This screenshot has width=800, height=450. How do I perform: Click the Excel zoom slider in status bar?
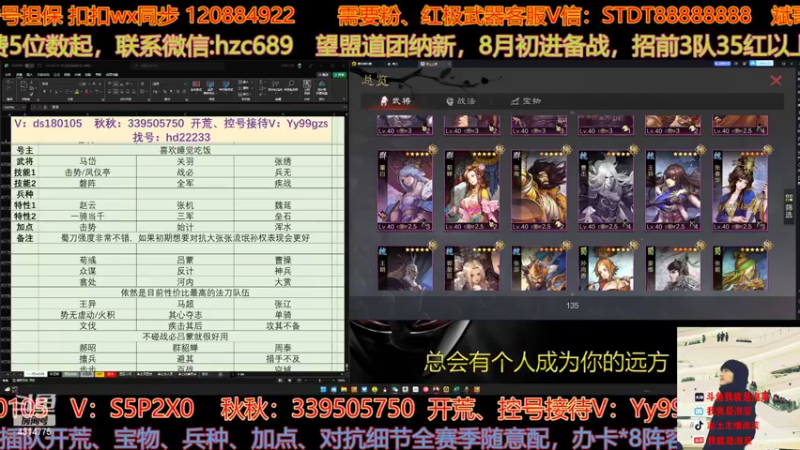319,380
